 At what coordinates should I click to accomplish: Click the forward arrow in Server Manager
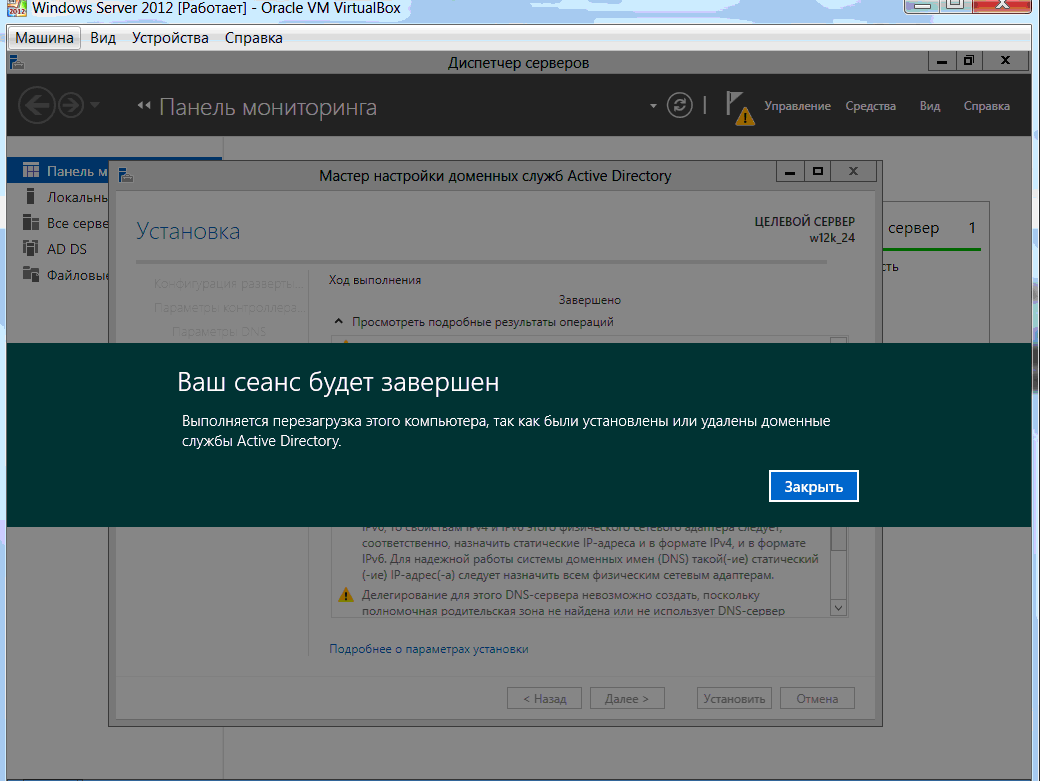[x=70, y=105]
